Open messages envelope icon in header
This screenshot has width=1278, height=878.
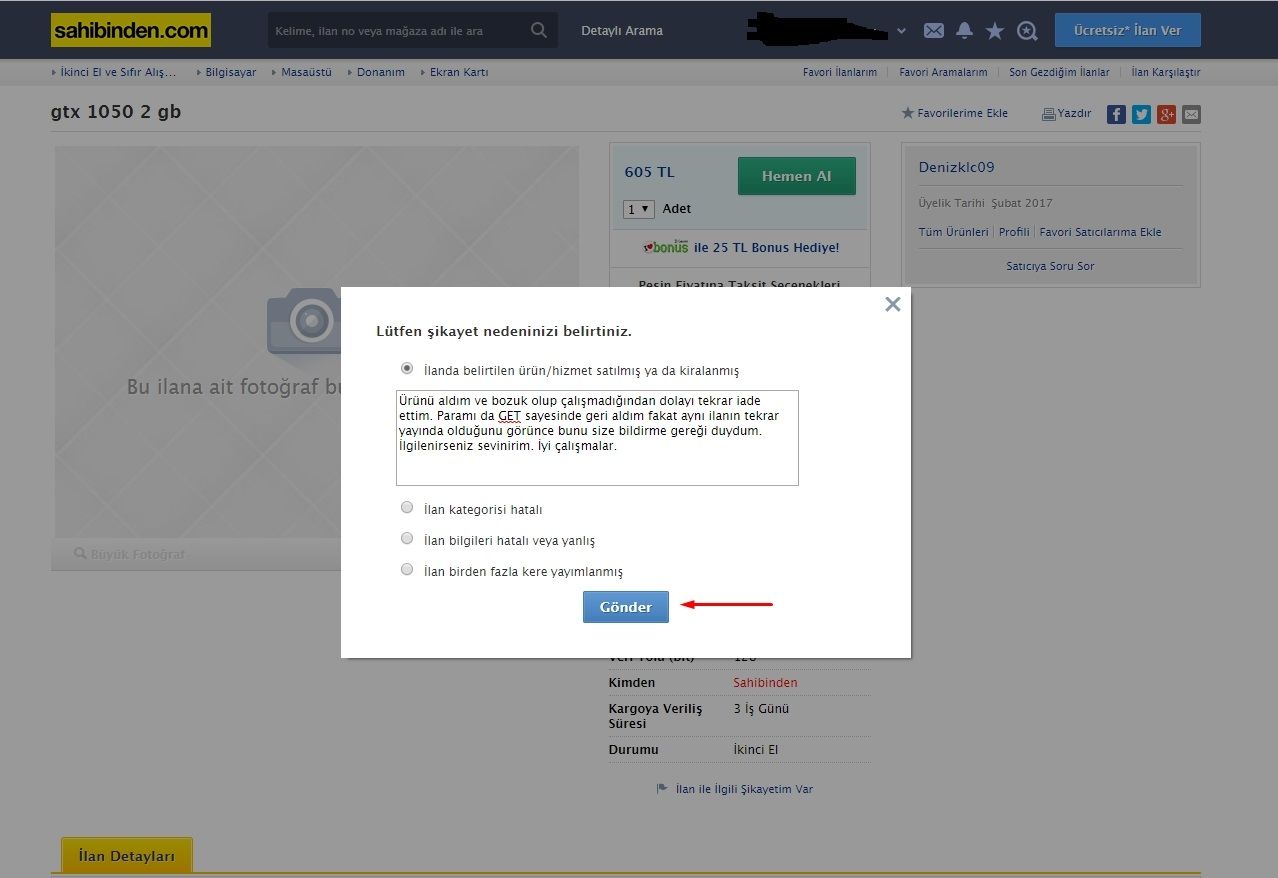(933, 31)
